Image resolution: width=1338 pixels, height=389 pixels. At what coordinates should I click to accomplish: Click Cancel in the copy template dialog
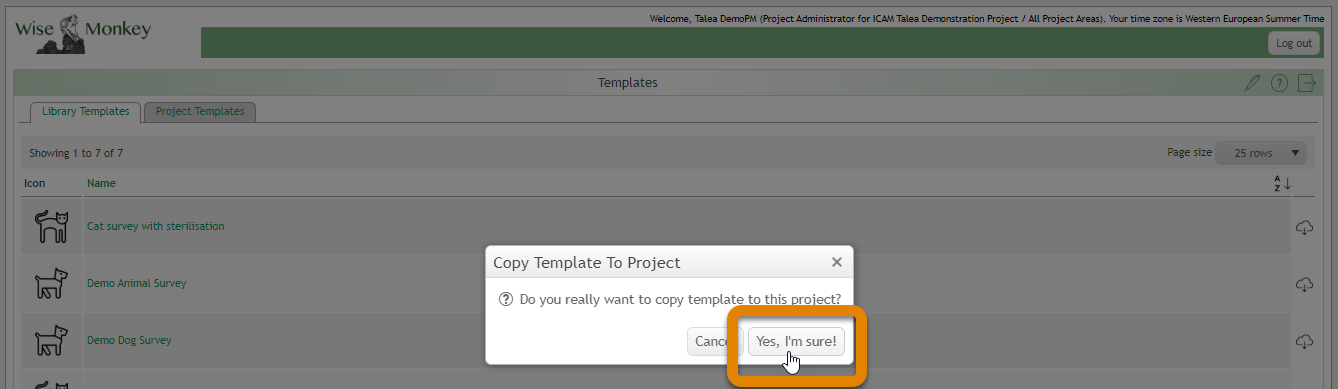click(x=713, y=341)
